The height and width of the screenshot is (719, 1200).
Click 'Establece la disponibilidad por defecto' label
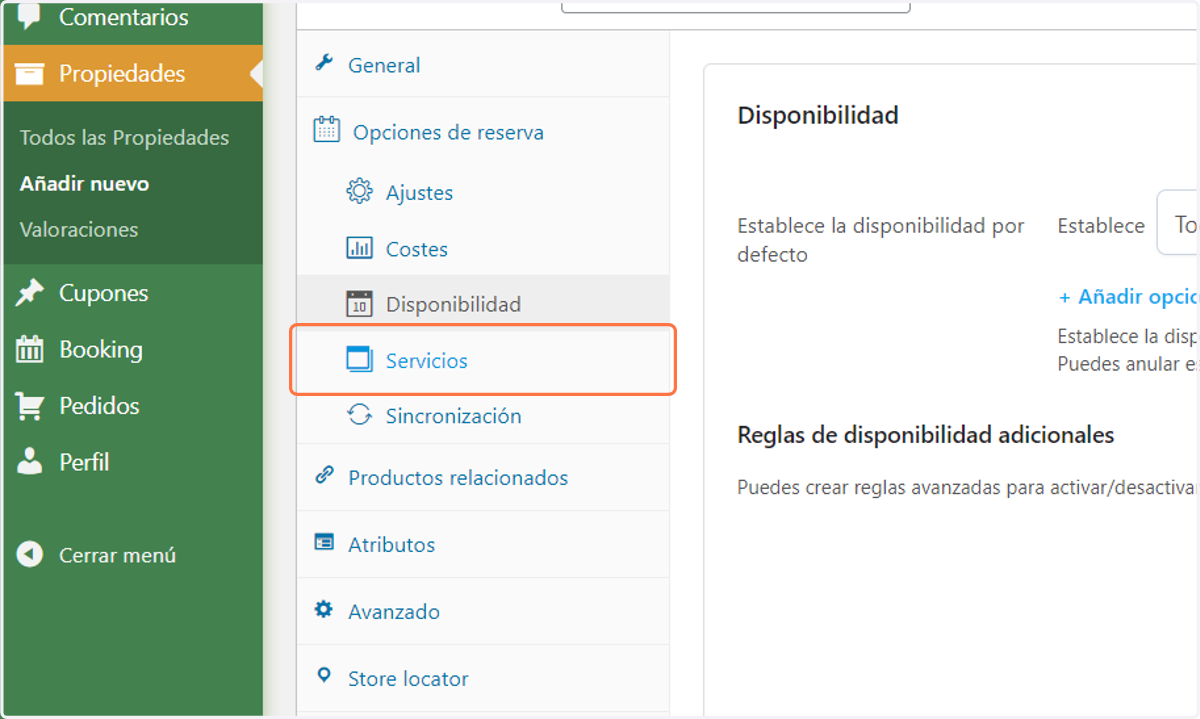(x=881, y=240)
